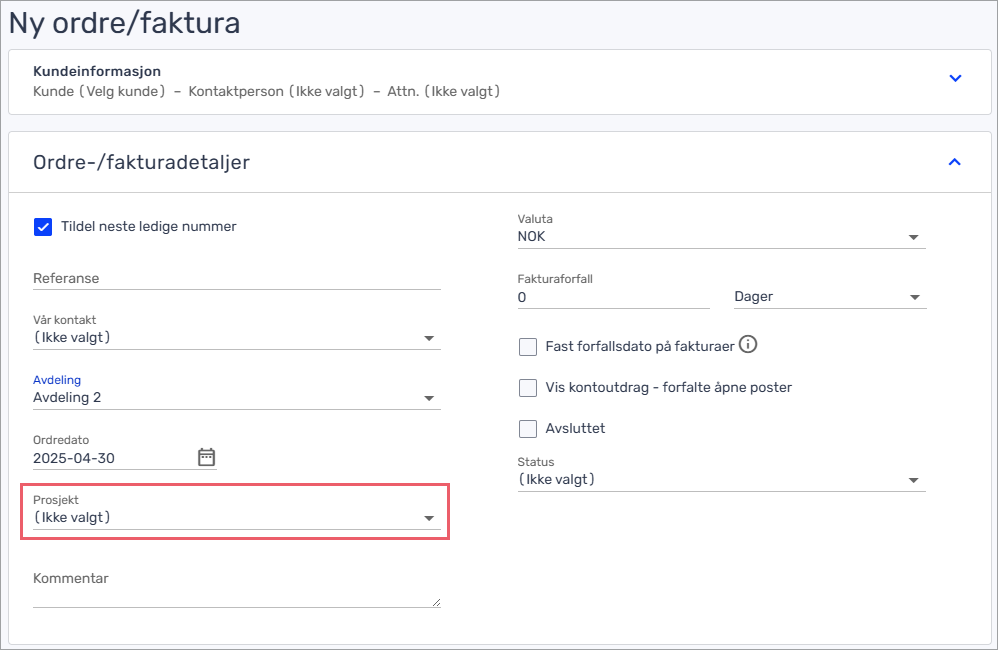This screenshot has width=998, height=650.
Task: Enable Fast forfallsdato på fakturaer checkbox
Action: tap(528, 347)
